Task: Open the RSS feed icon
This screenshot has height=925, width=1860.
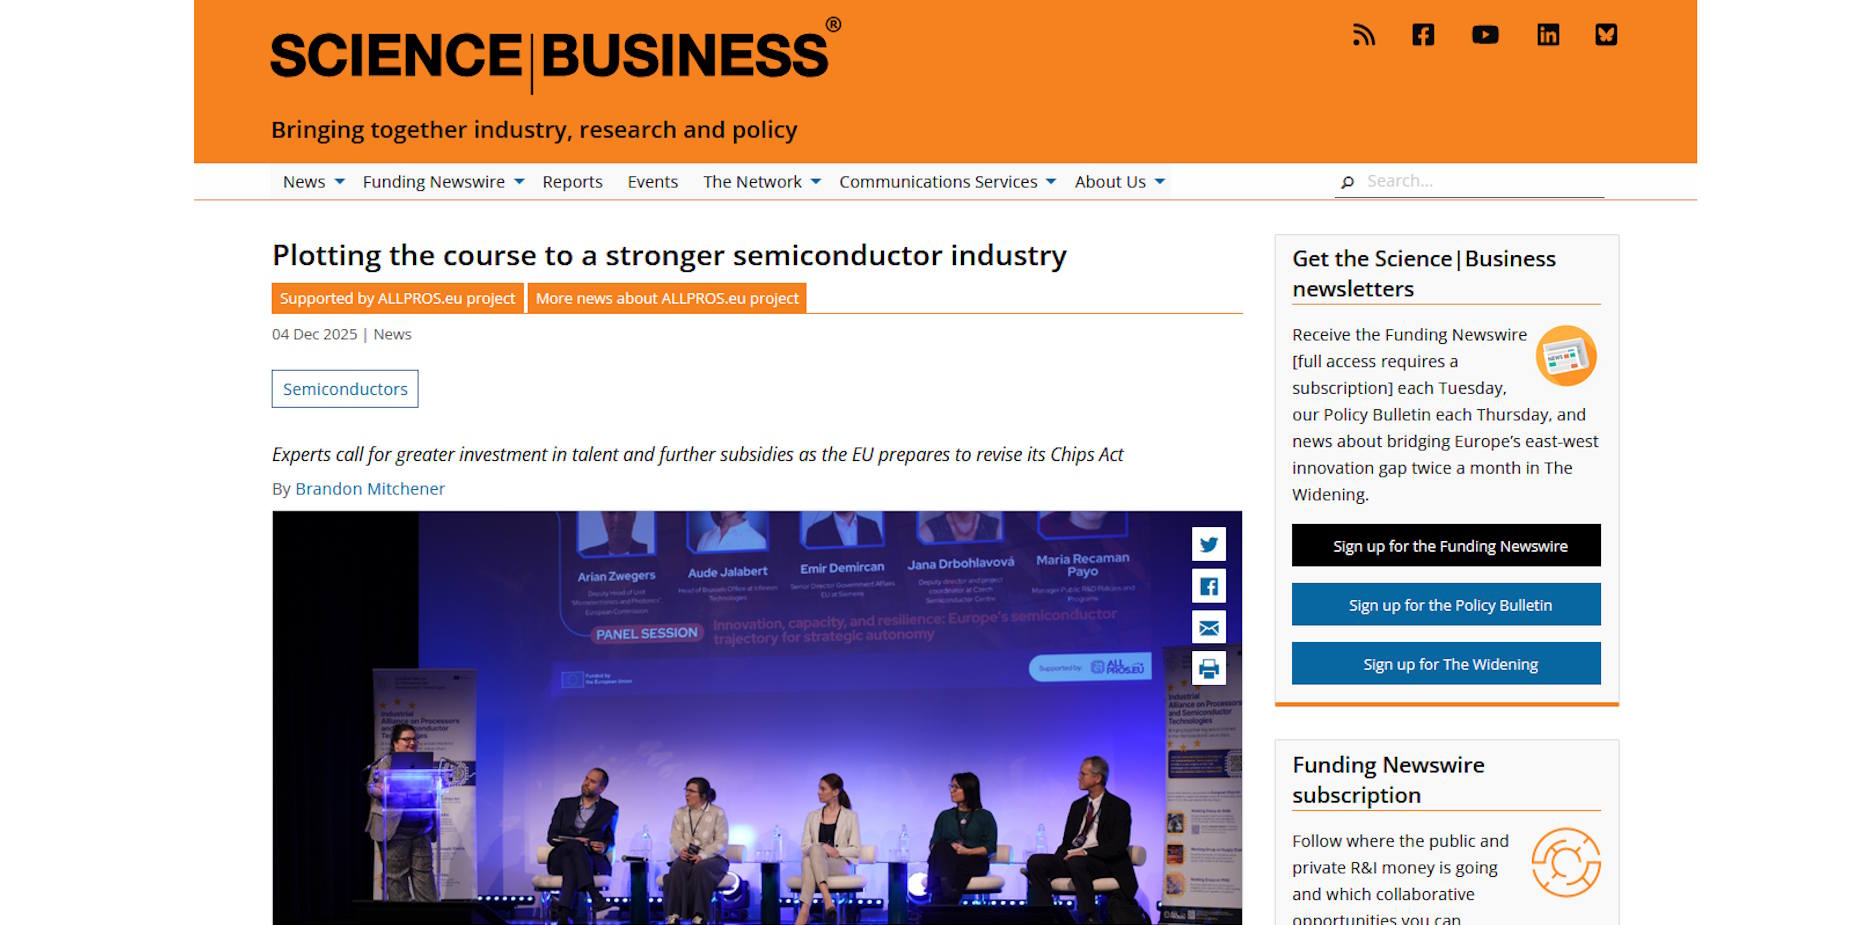Action: click(1363, 35)
